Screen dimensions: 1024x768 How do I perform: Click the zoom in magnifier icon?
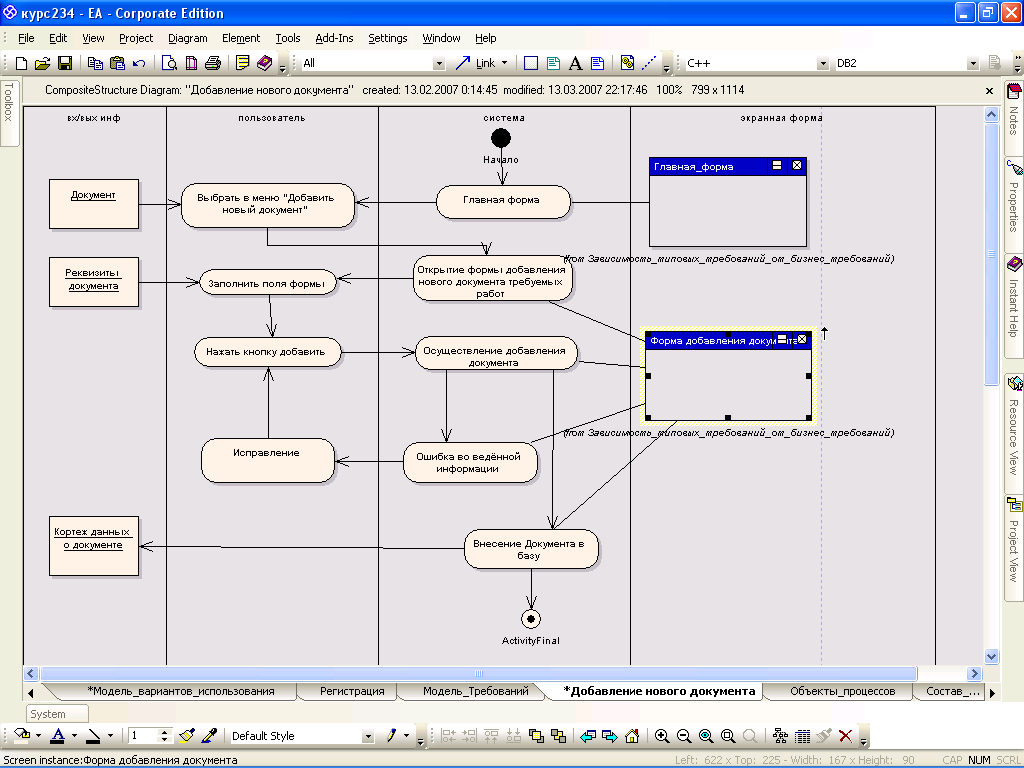click(662, 736)
